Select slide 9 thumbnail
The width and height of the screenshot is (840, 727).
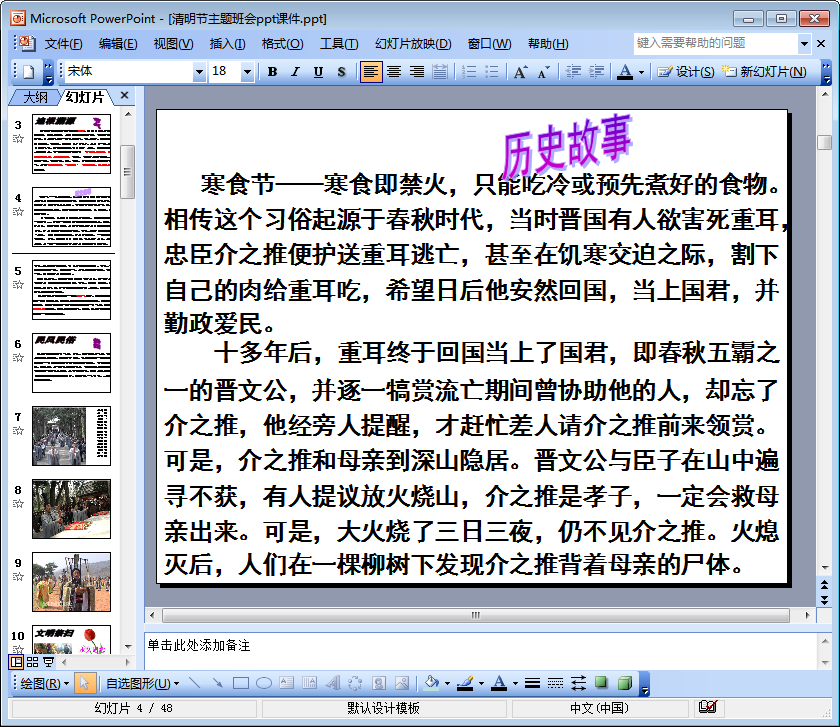(71, 582)
